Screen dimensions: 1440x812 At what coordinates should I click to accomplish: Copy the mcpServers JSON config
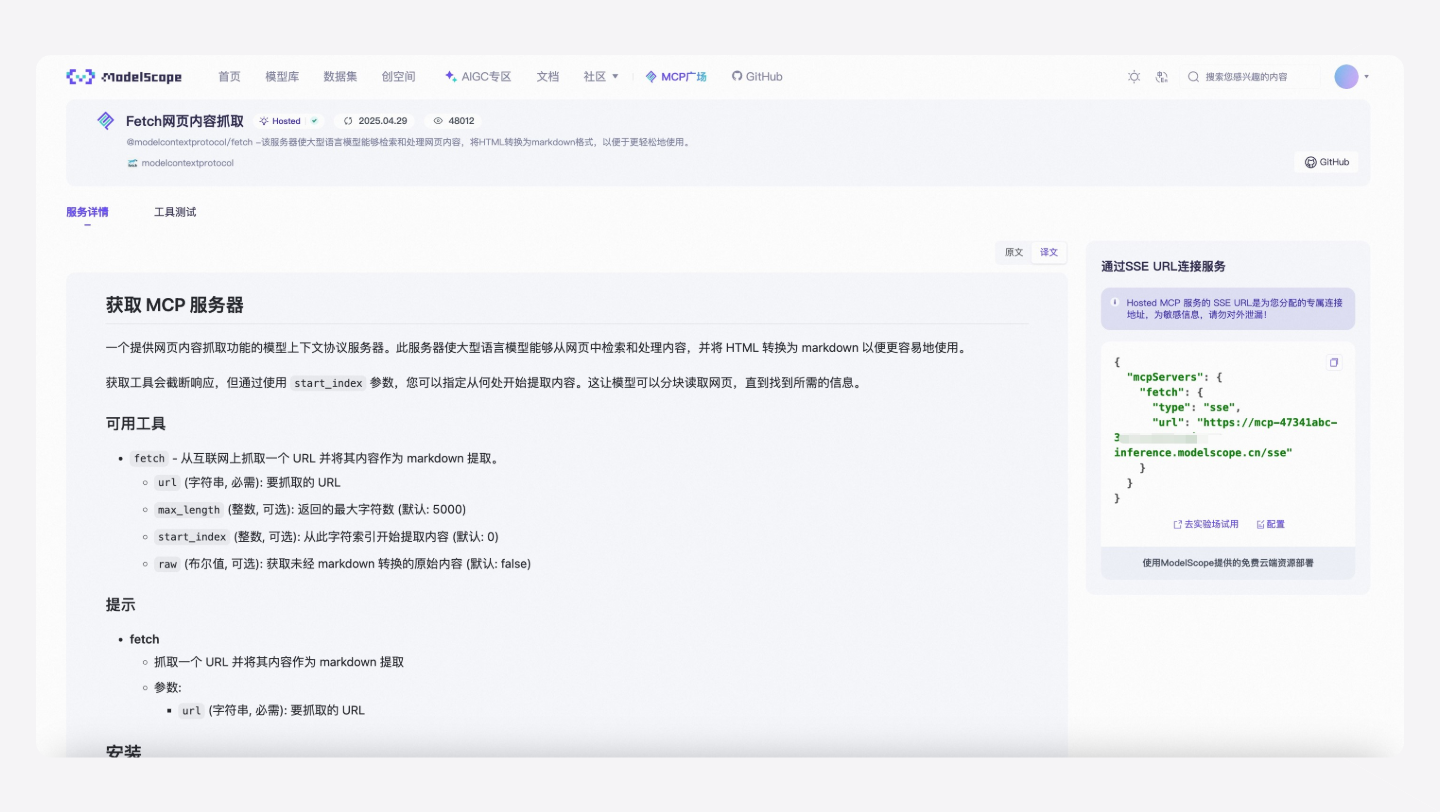tap(1333, 363)
